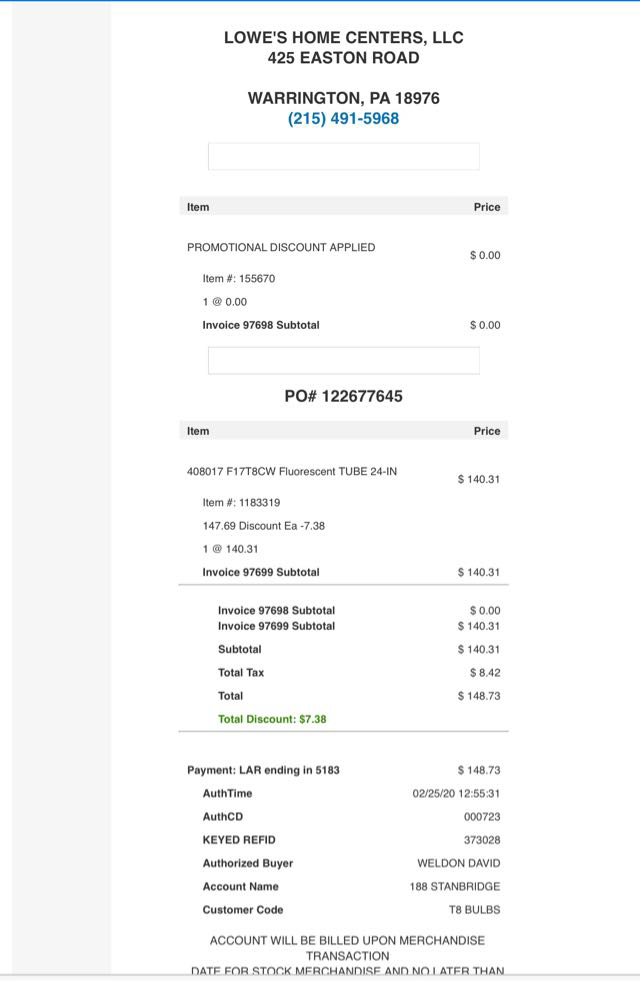Viewport: 640px width, 981px height.
Task: Click the 147.69 Discount Ea -7.38 line
Action: (263, 526)
